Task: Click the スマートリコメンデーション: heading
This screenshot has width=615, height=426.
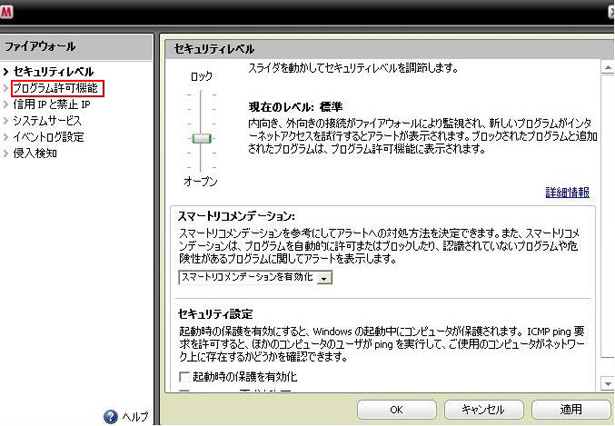Action: 237,217
